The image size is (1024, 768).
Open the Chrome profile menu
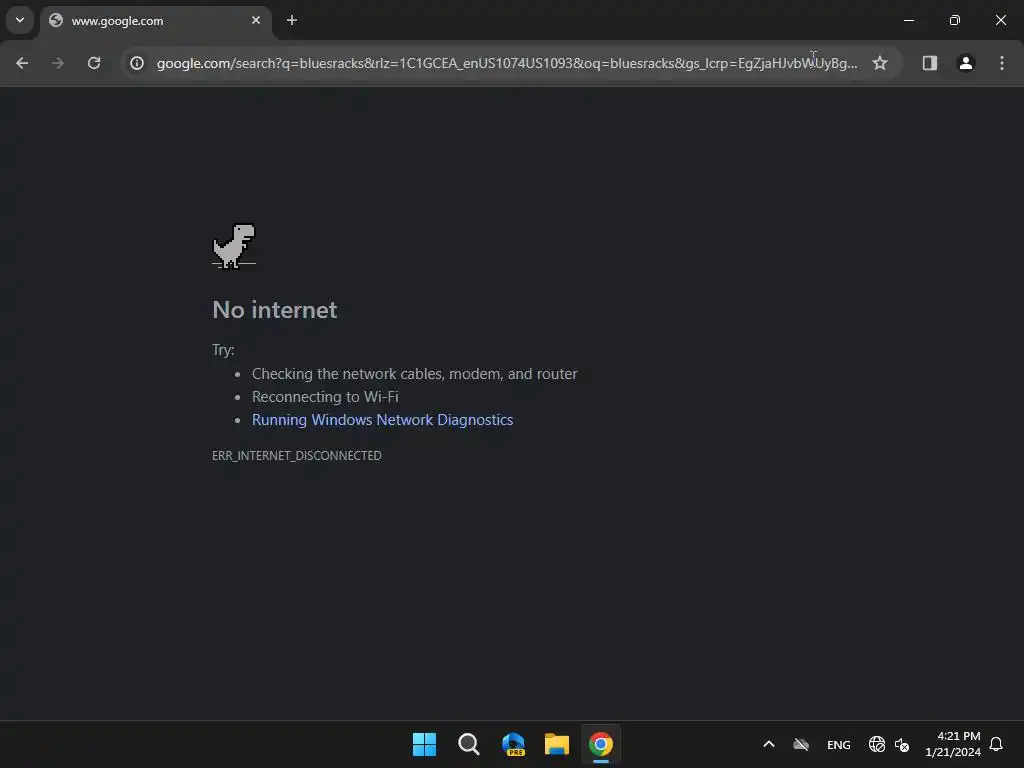pyautogui.click(x=966, y=63)
